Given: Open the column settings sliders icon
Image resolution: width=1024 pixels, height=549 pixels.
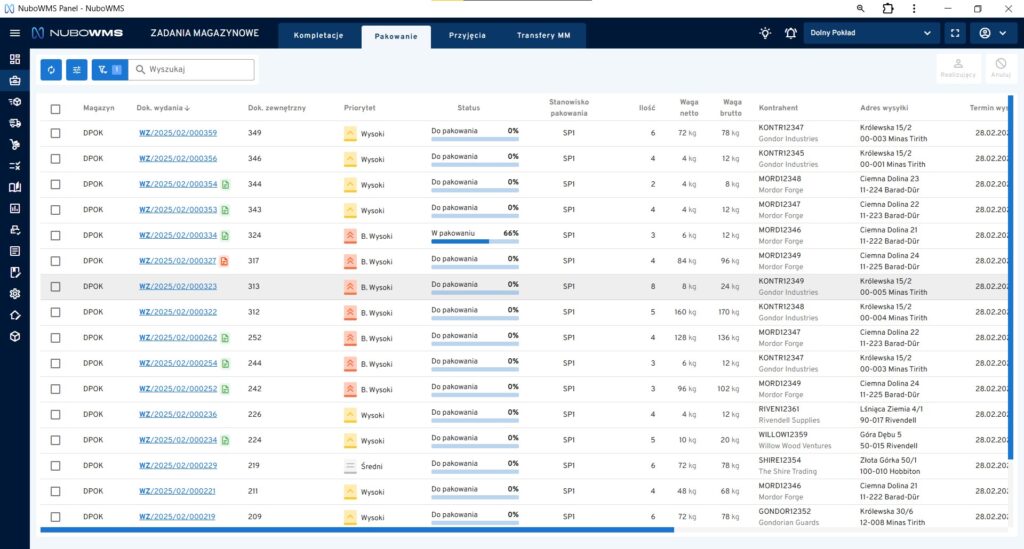Looking at the screenshot, I should pyautogui.click(x=77, y=70).
